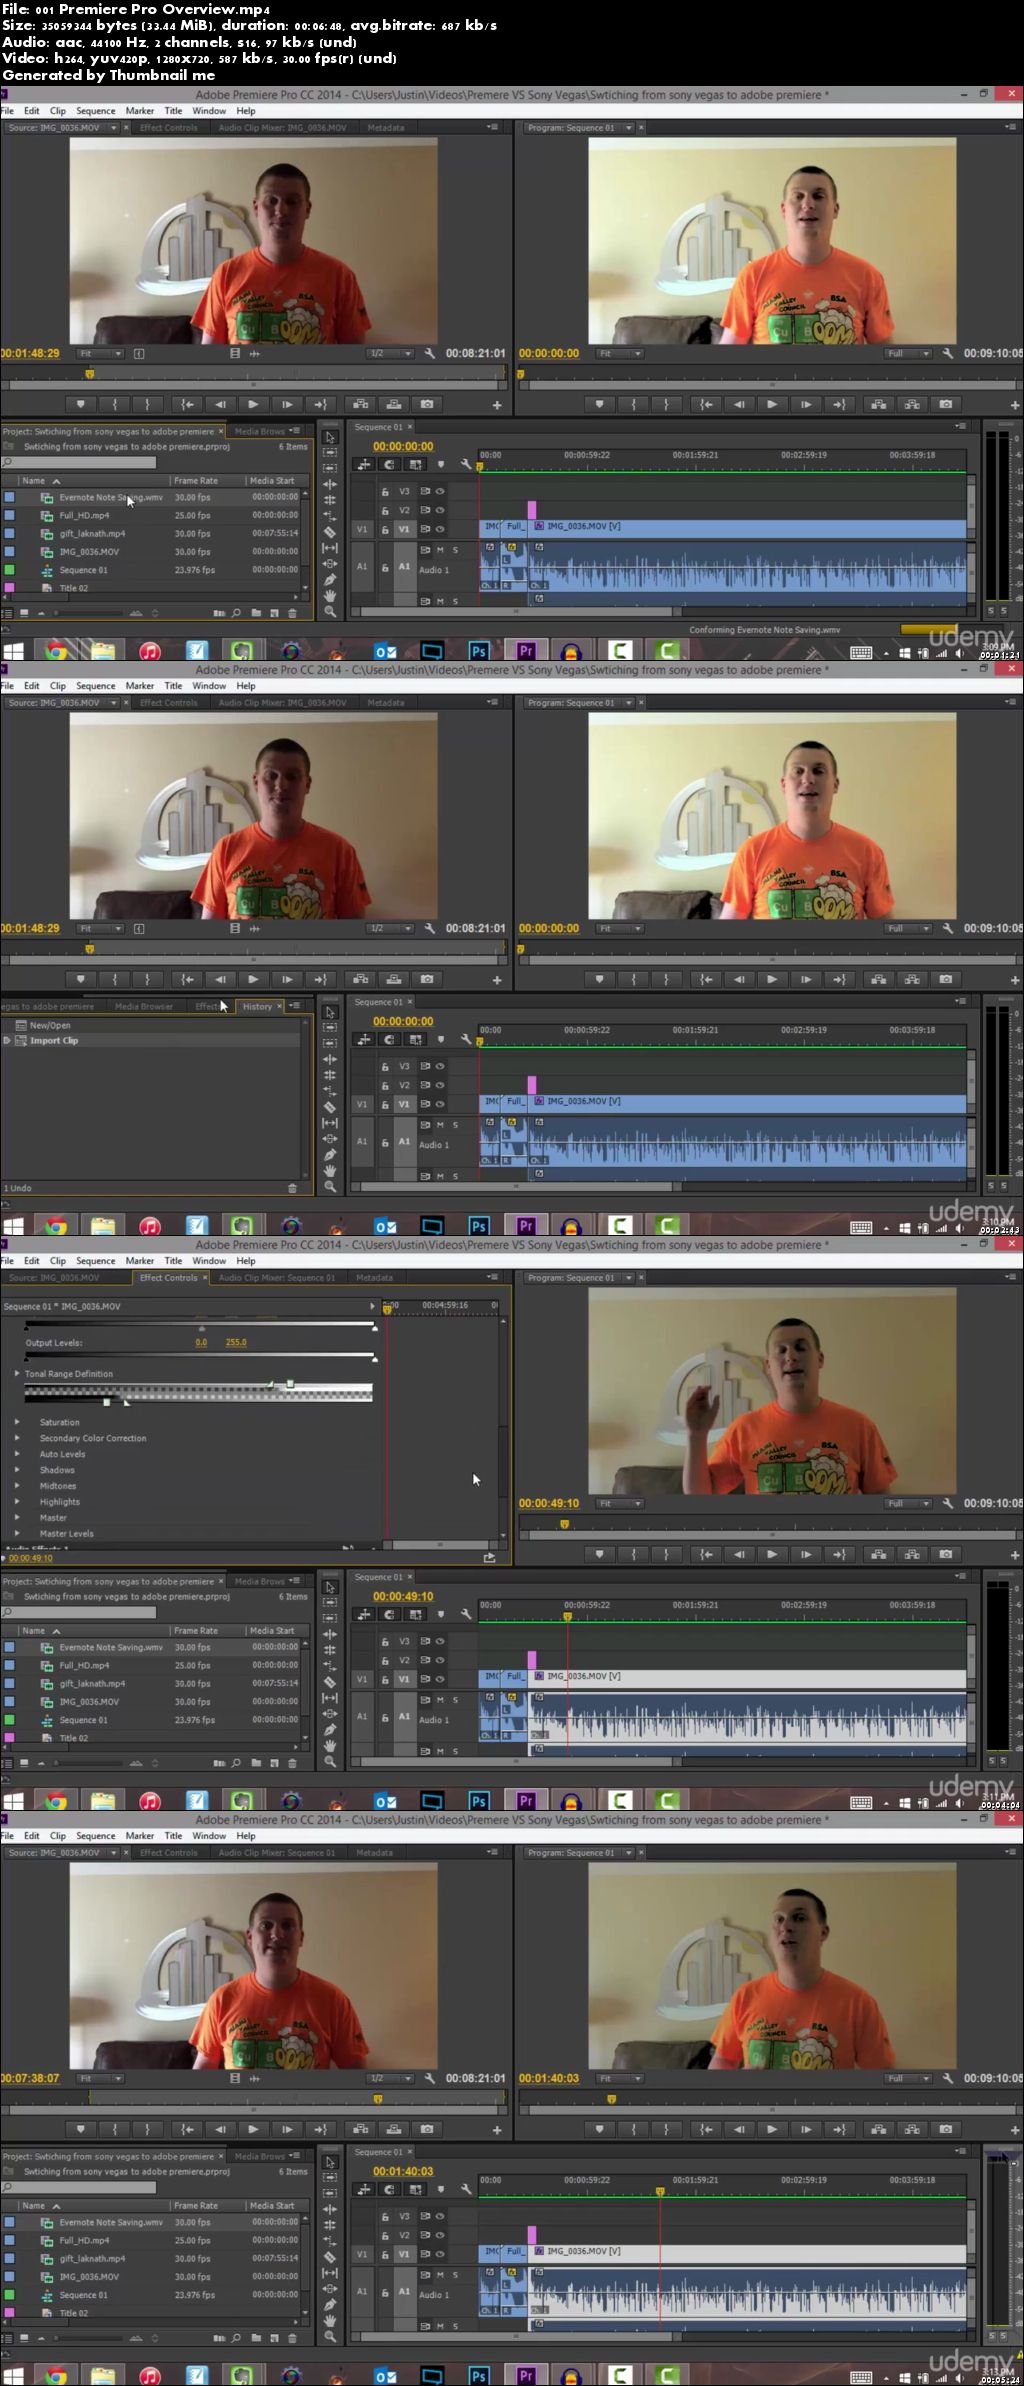Select Import Clip history state
The image size is (1024, 2386).
click(x=152, y=1040)
